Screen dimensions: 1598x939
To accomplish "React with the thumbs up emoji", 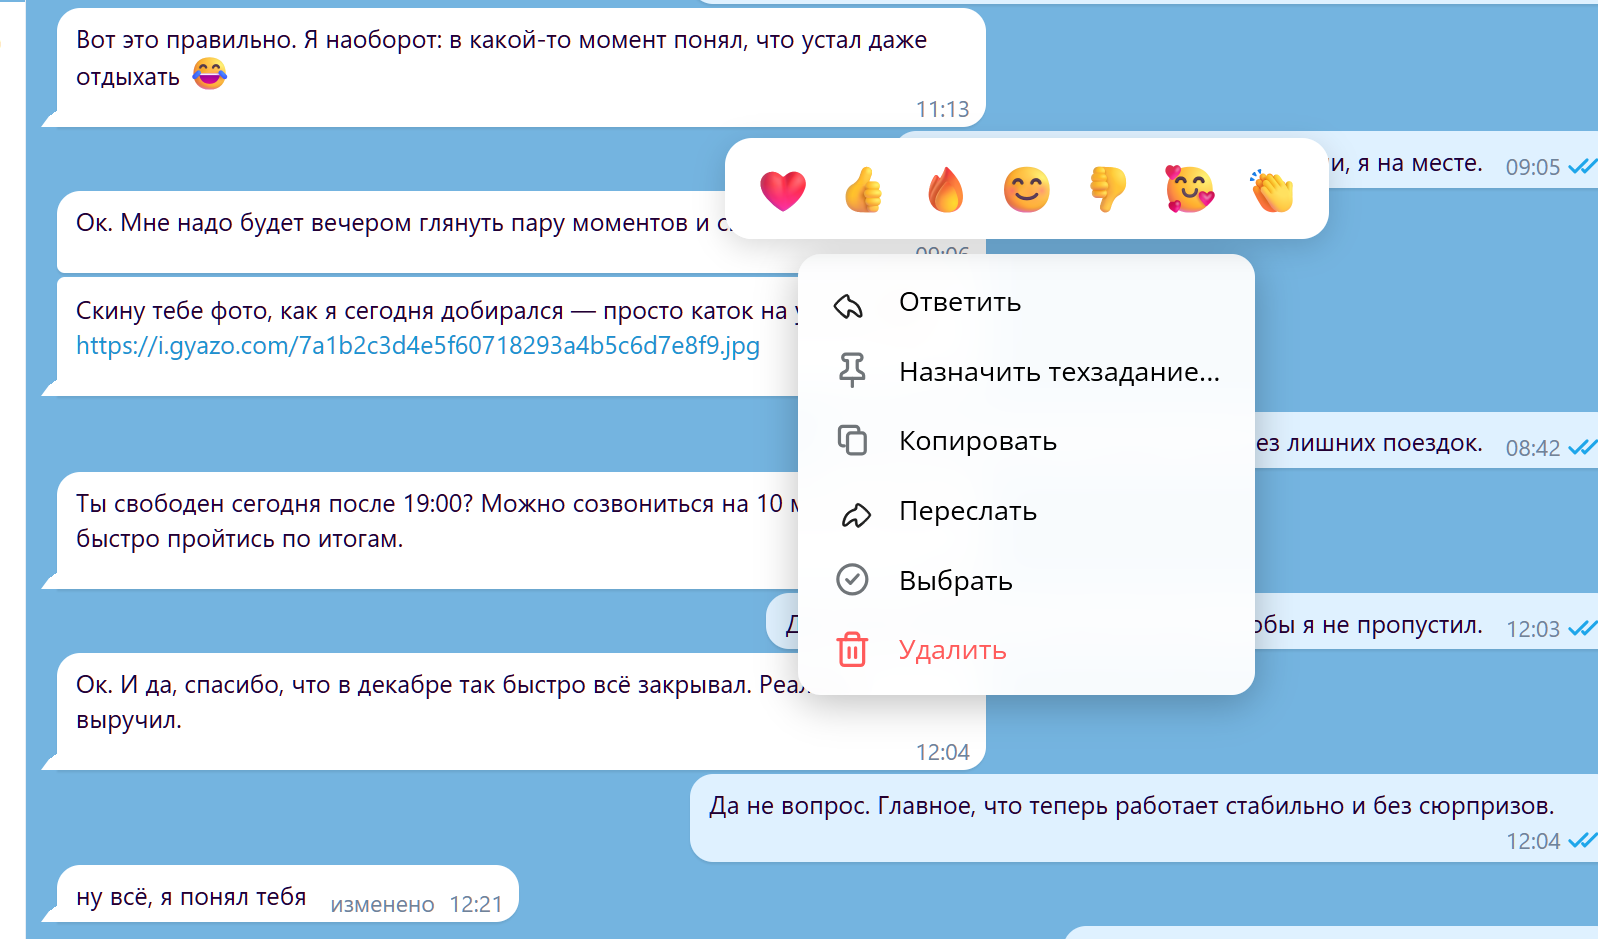I will 864,190.
